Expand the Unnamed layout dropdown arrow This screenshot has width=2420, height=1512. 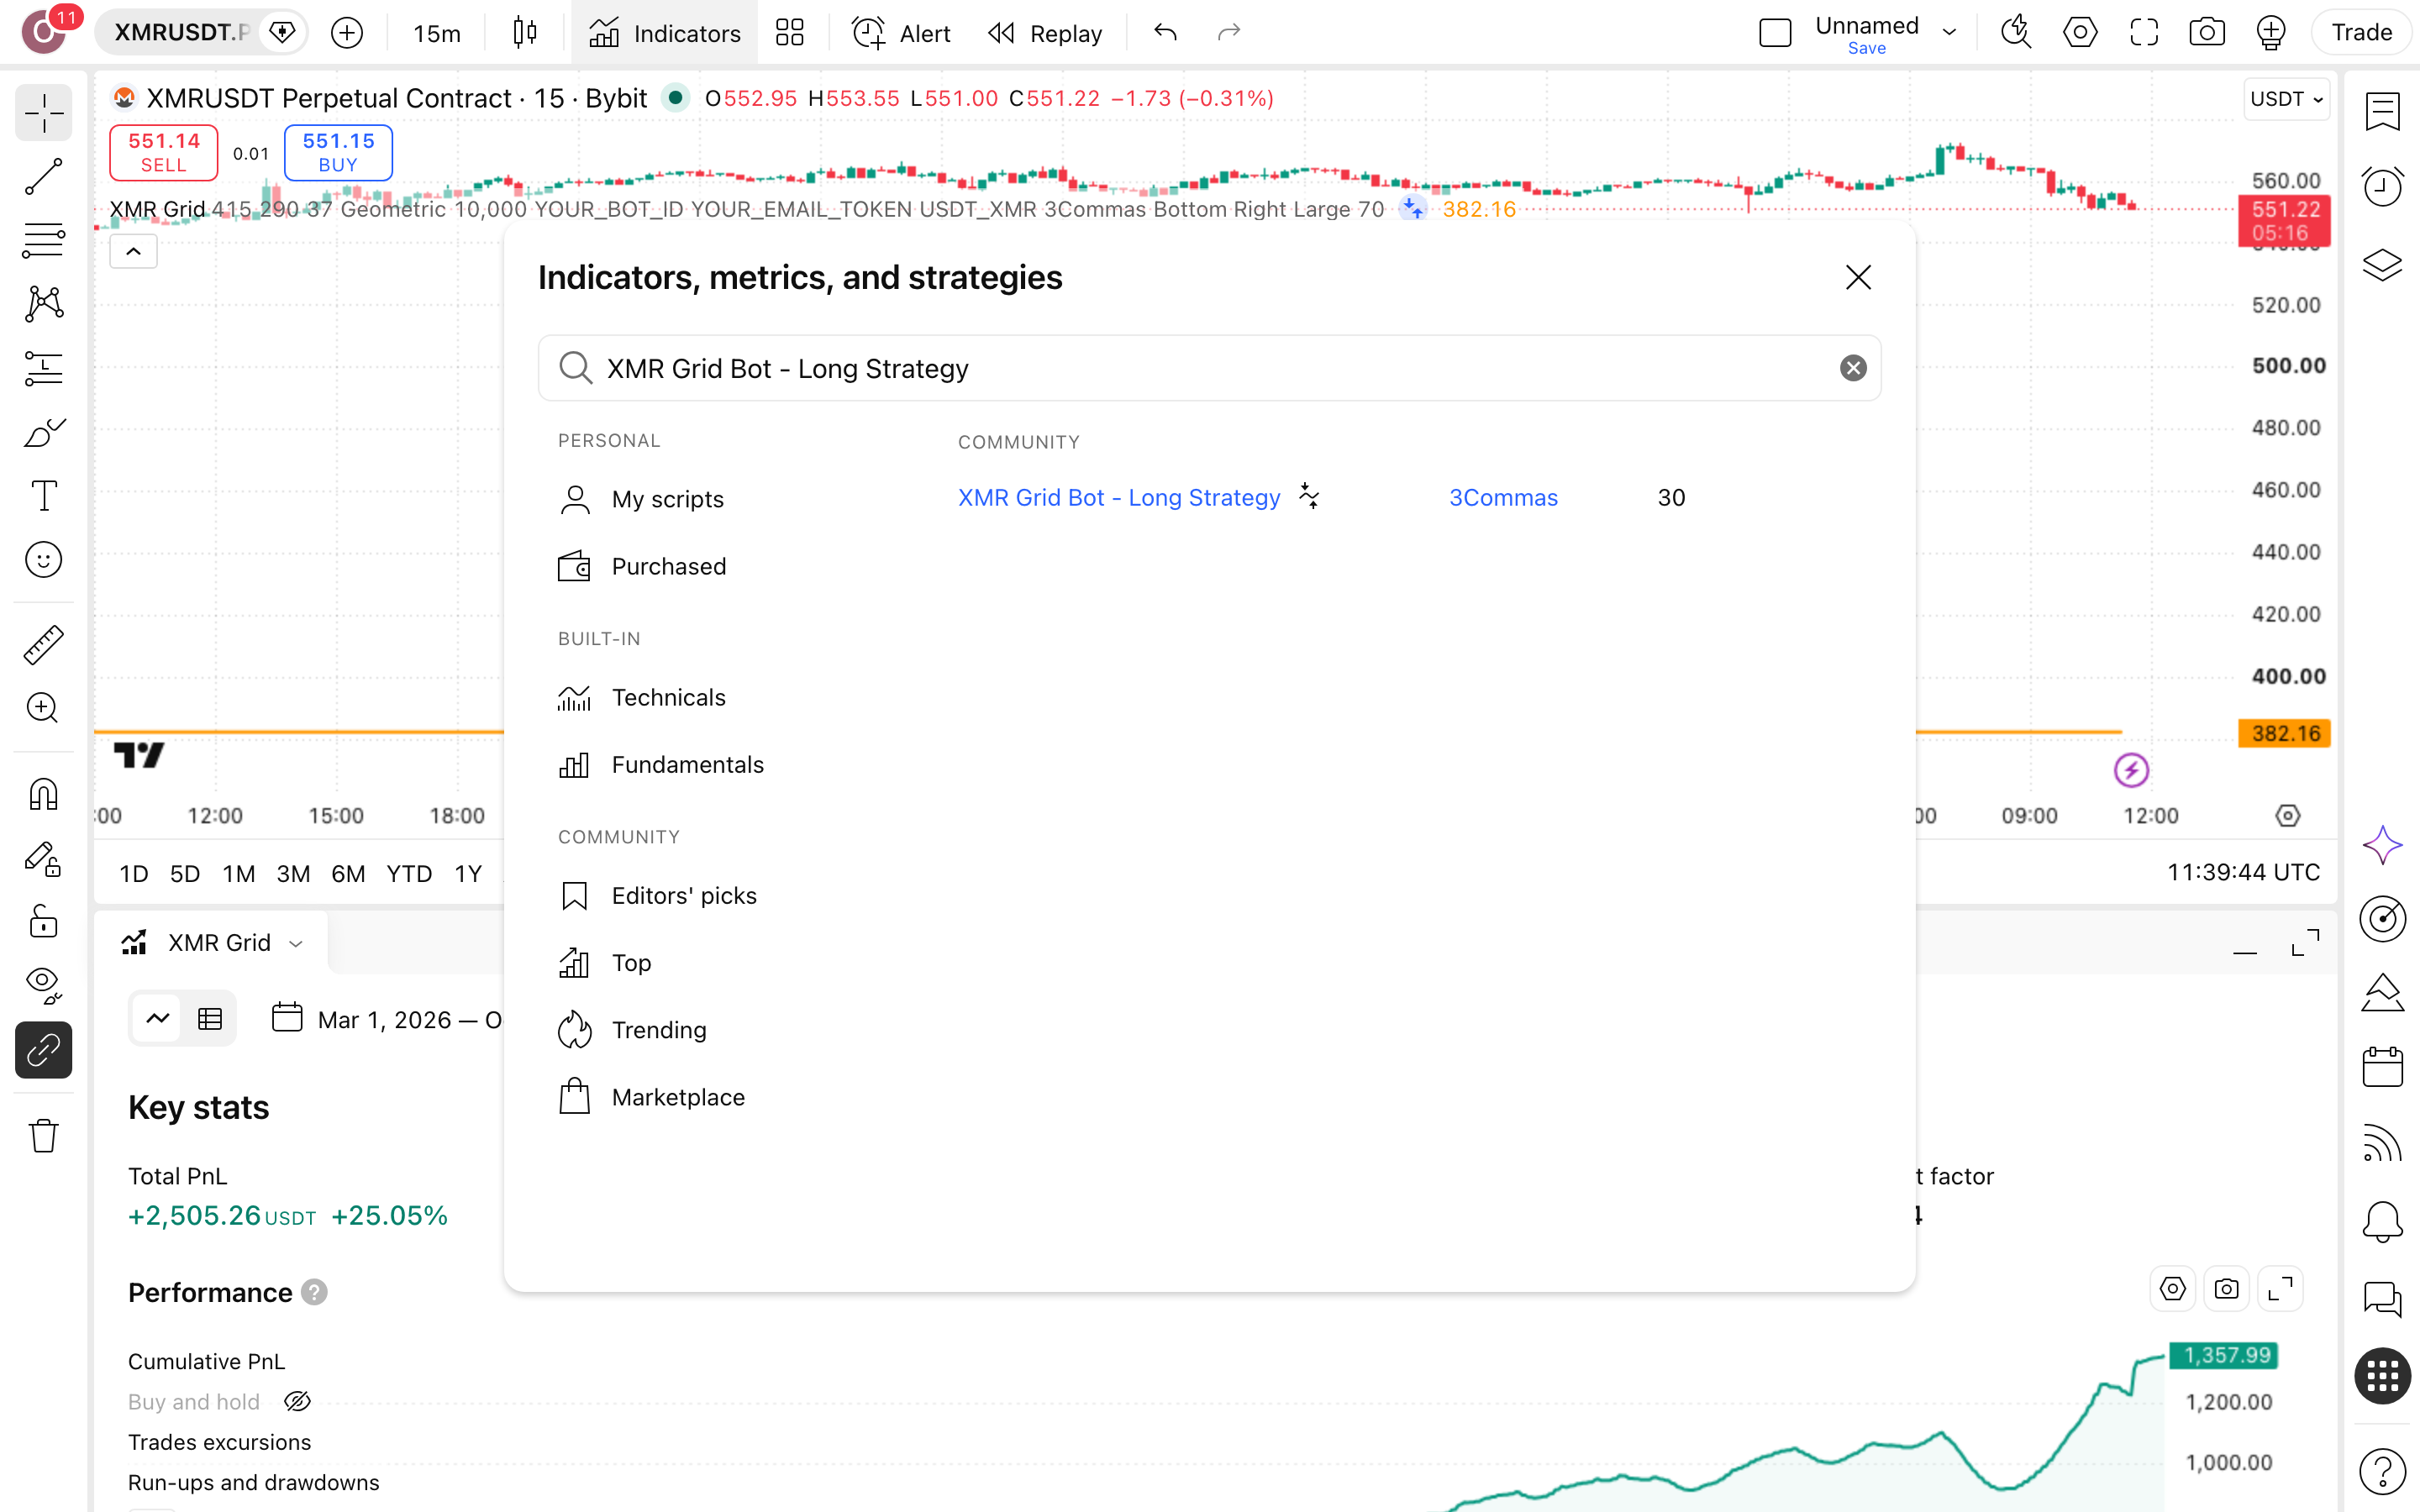point(1949,33)
